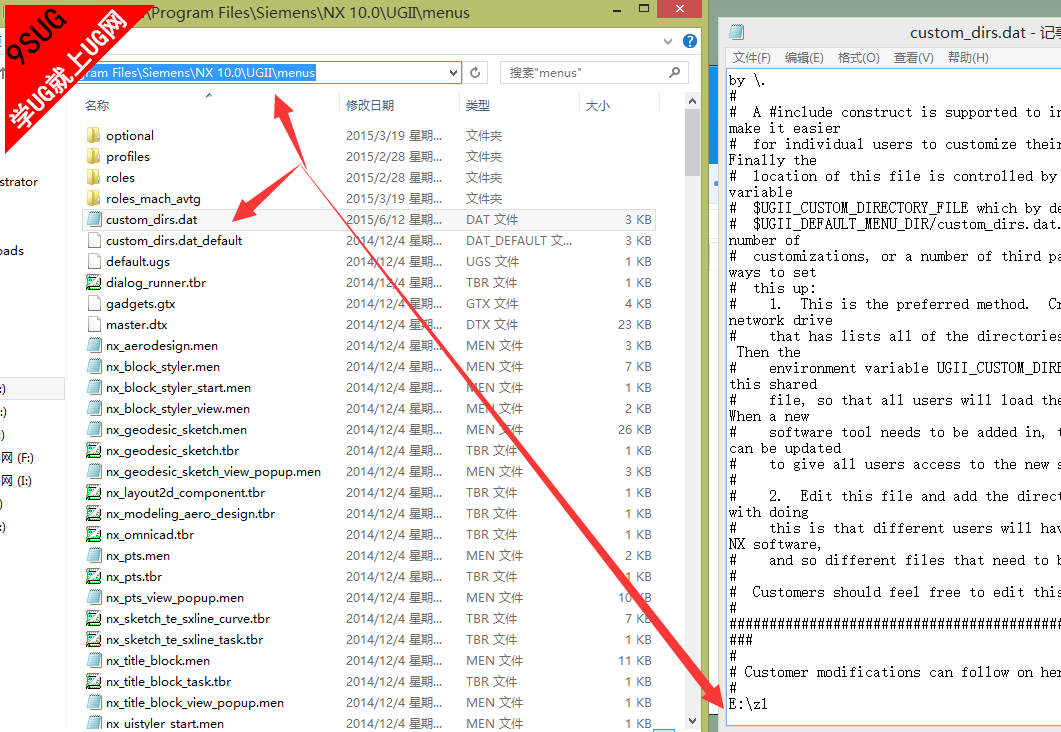Click the search "menus" box
This screenshot has width=1061, height=732.
coord(594,72)
